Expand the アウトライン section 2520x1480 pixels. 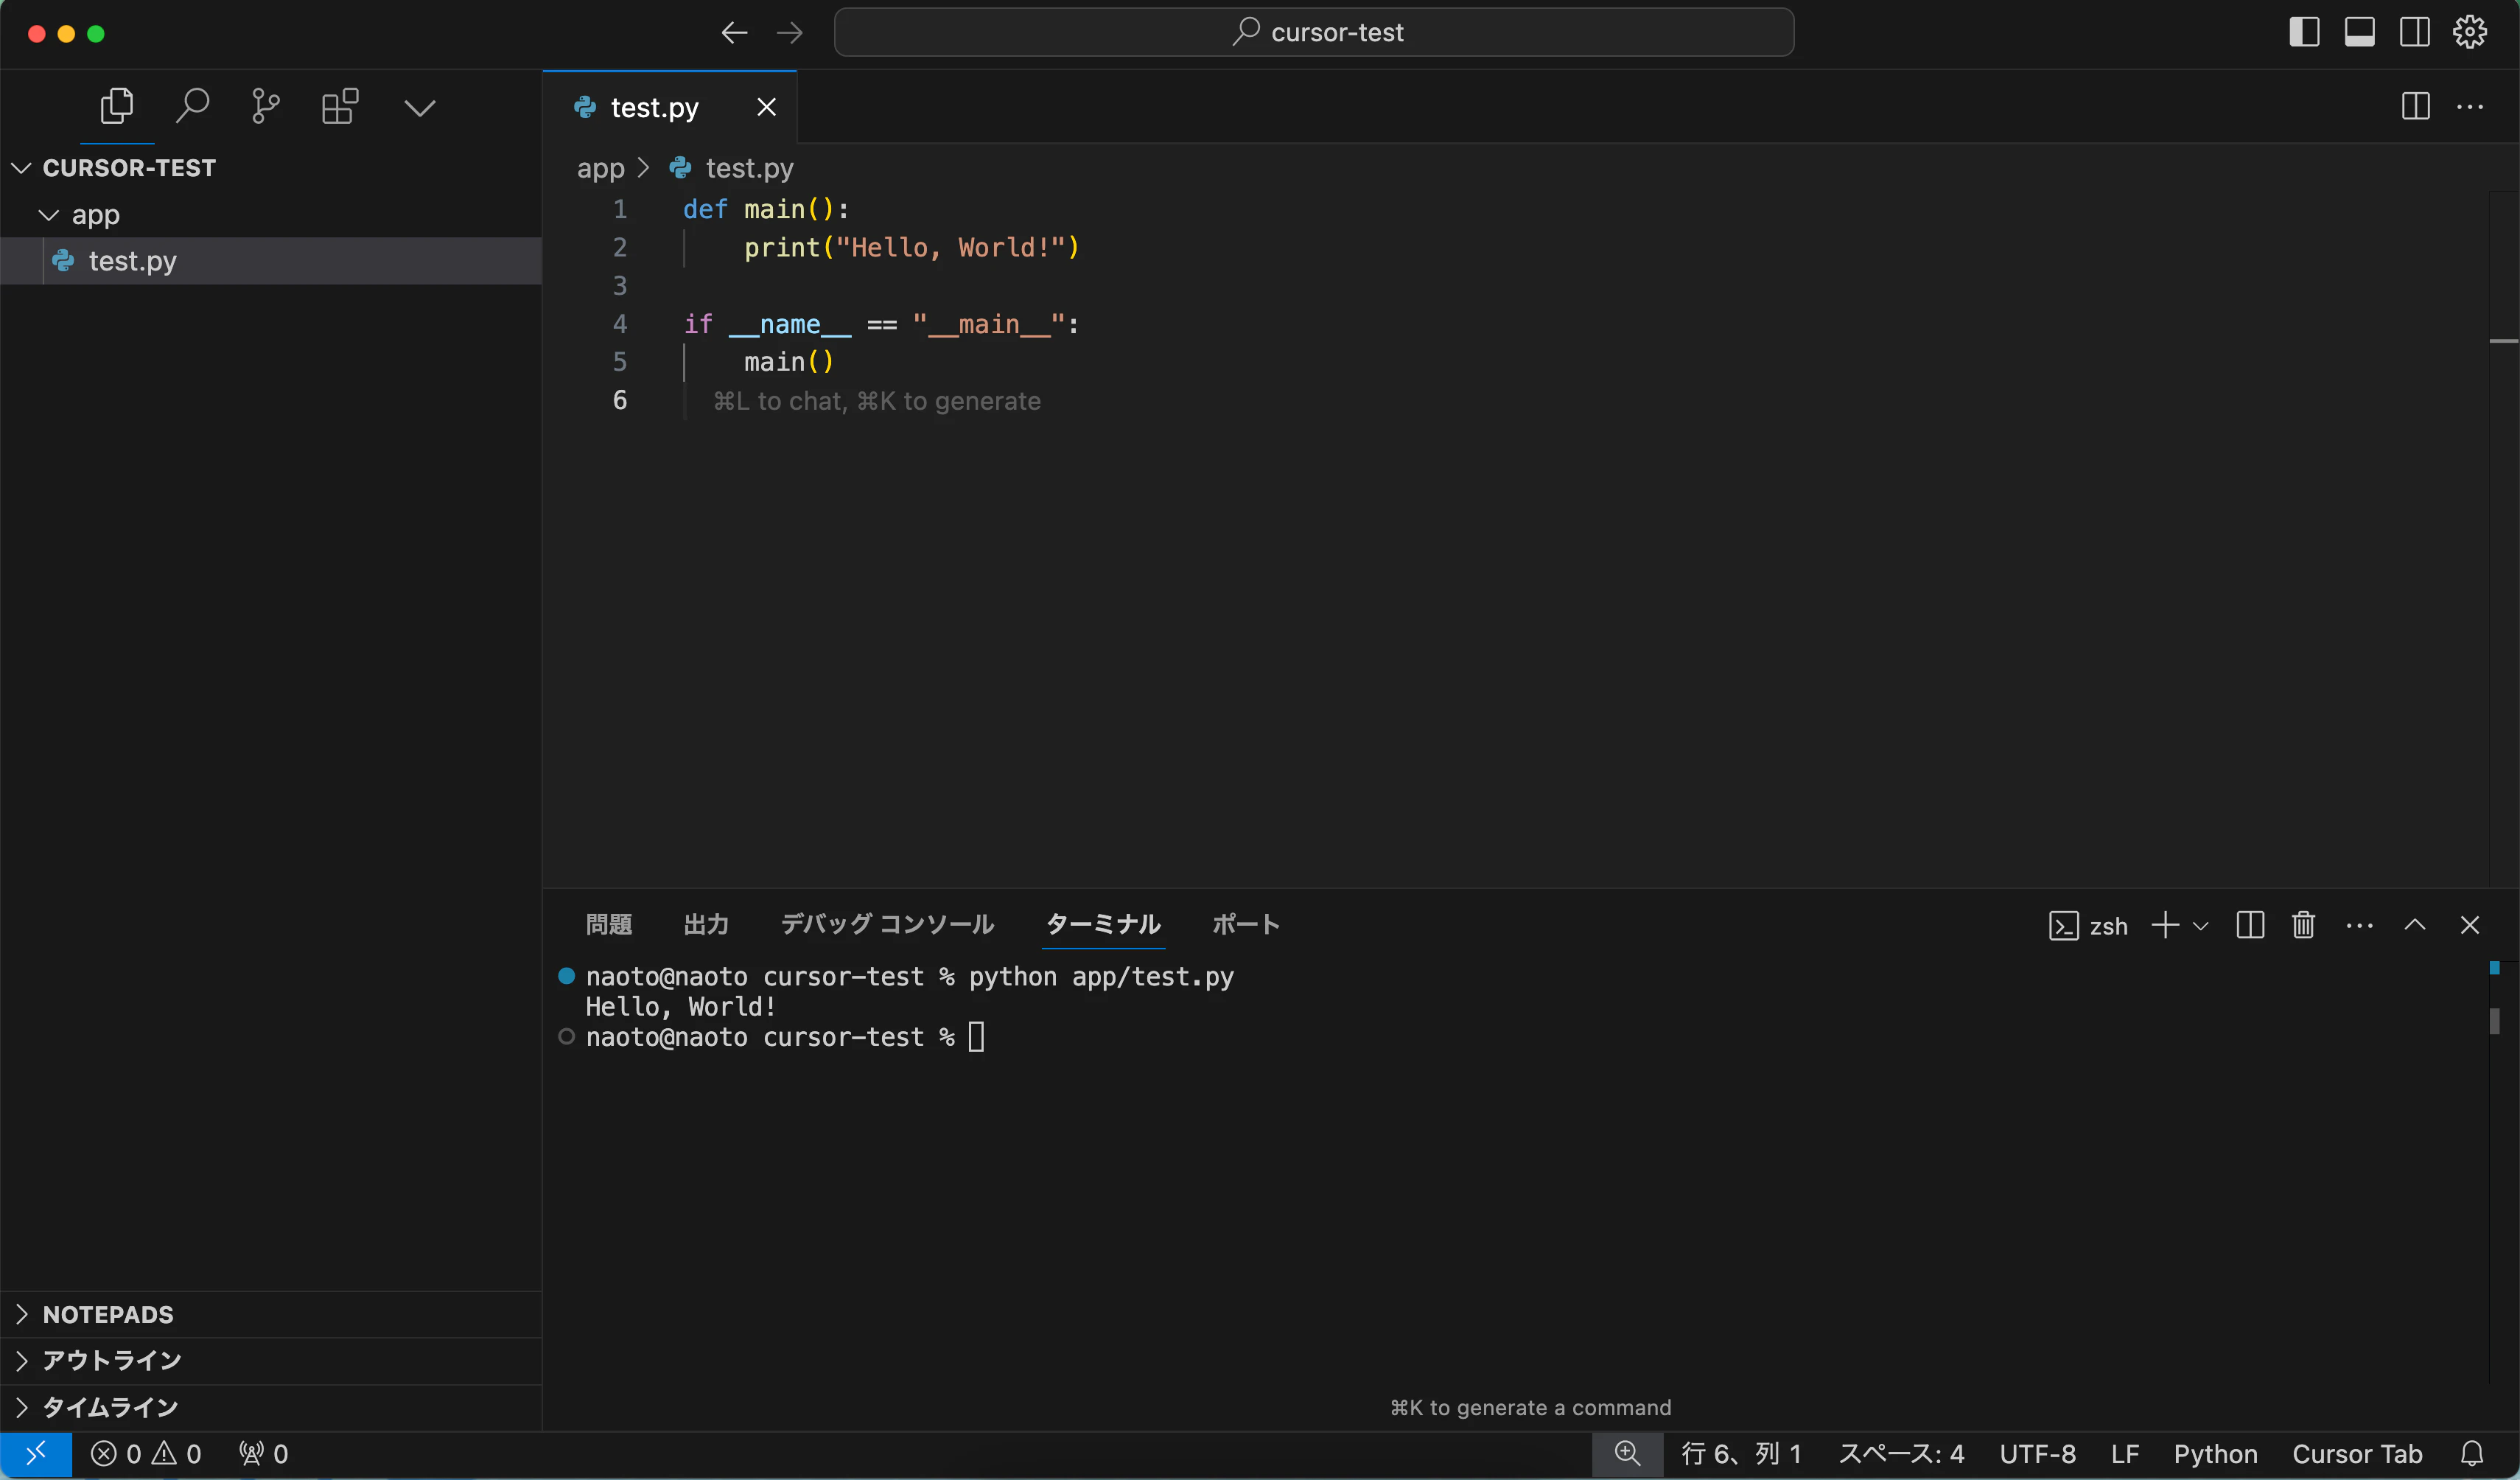271,1360
